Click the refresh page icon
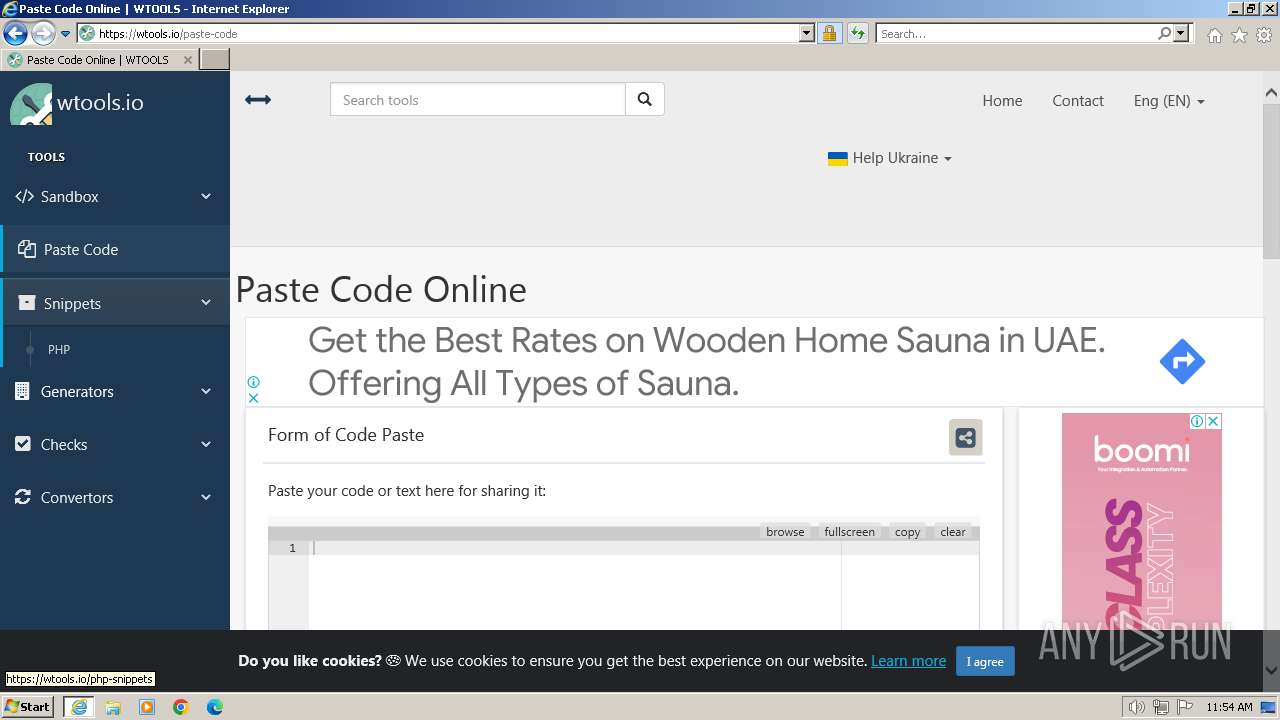Screen dimensions: 1280x720 [x=858, y=33]
